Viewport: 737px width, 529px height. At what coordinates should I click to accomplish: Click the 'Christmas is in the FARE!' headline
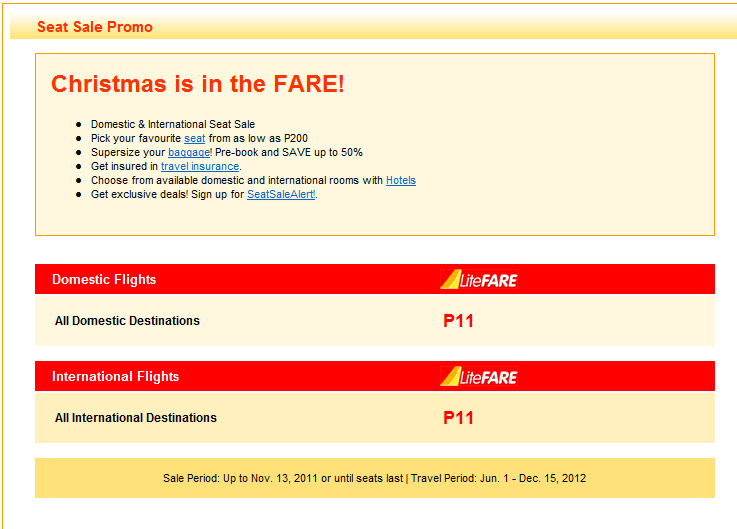pos(198,84)
